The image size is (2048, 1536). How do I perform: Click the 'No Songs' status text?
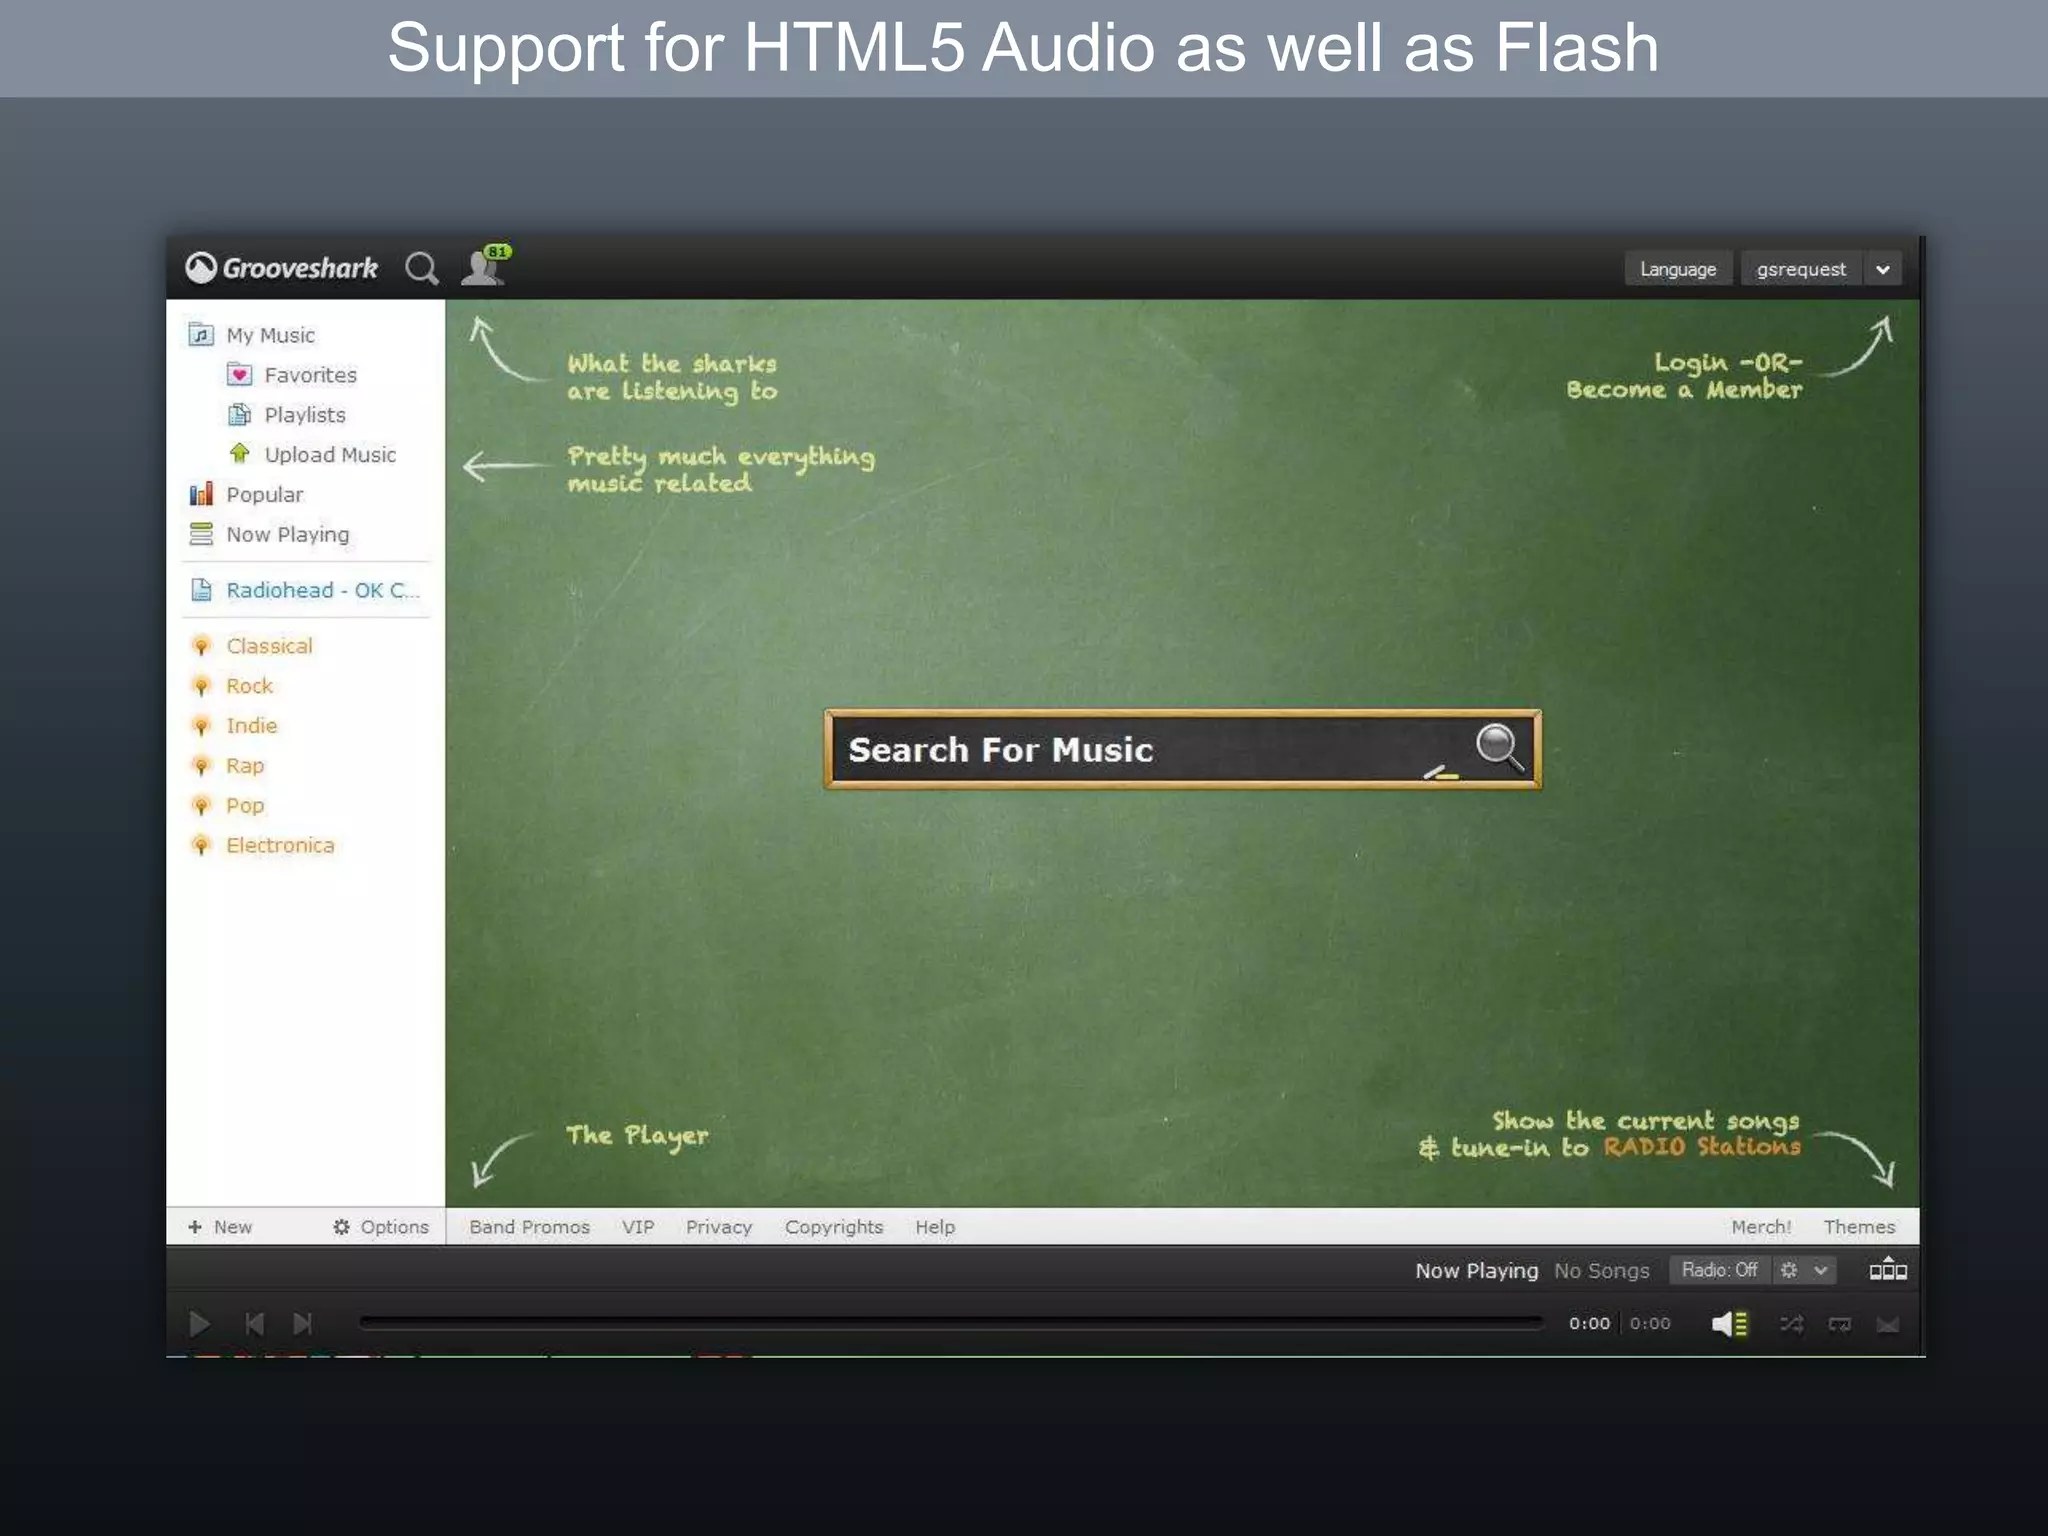[1601, 1270]
